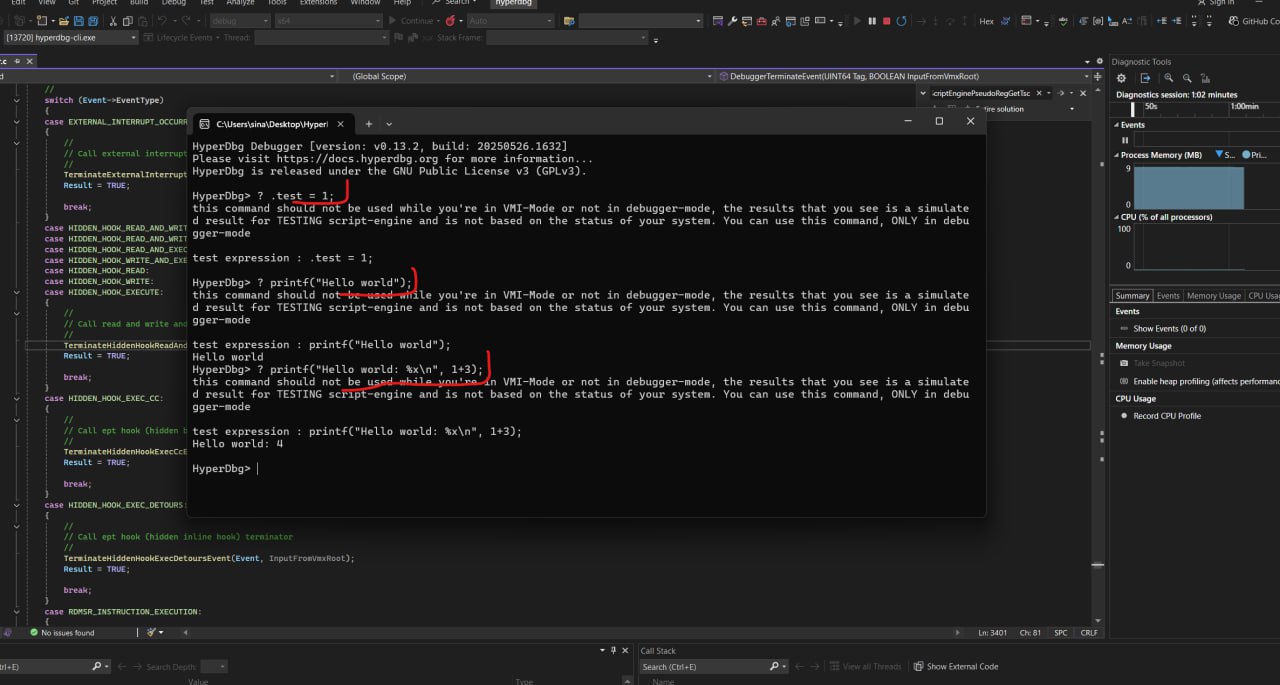Viewport: 1280px width, 685px height.
Task: Open GitHub Copilot icon
Action: point(1235,21)
